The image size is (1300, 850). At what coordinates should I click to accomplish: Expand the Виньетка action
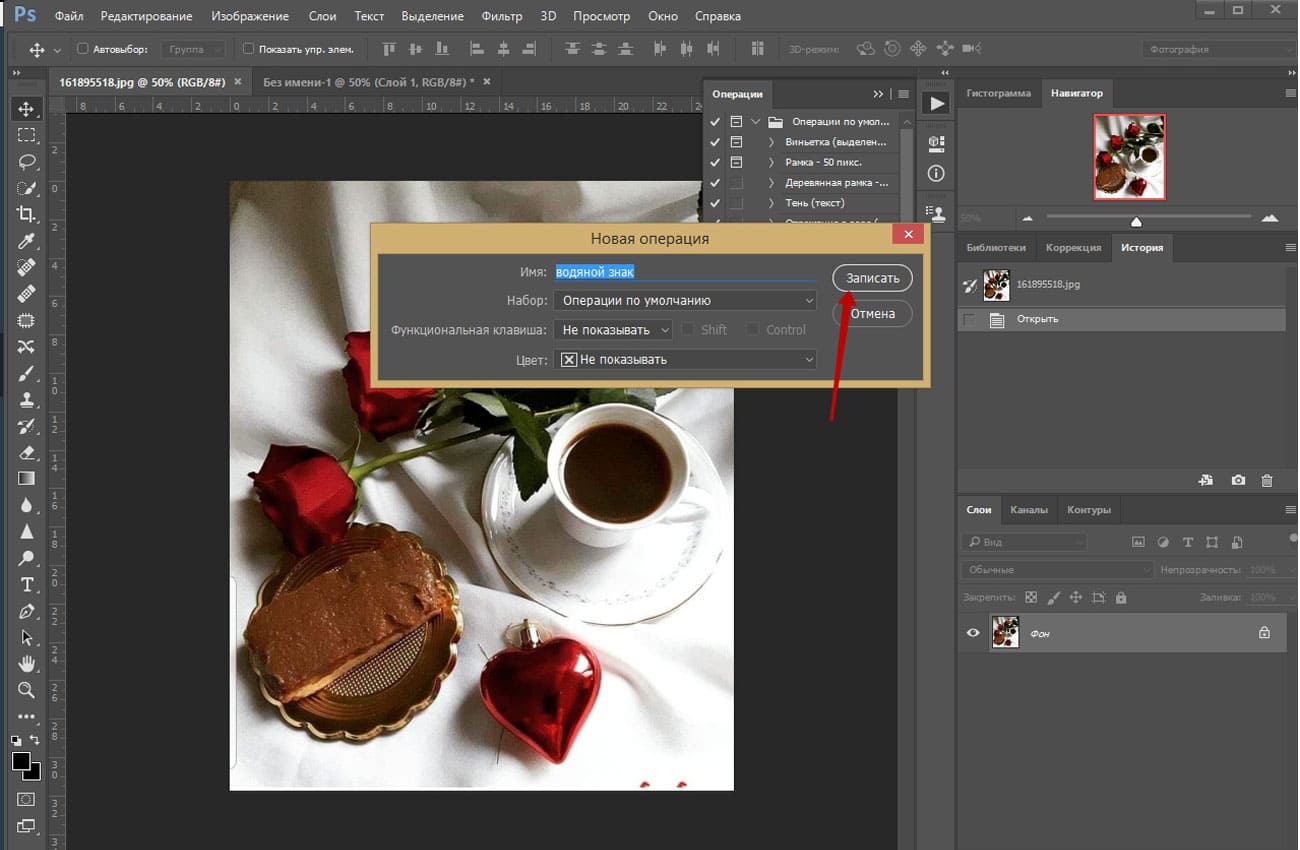tap(772, 142)
